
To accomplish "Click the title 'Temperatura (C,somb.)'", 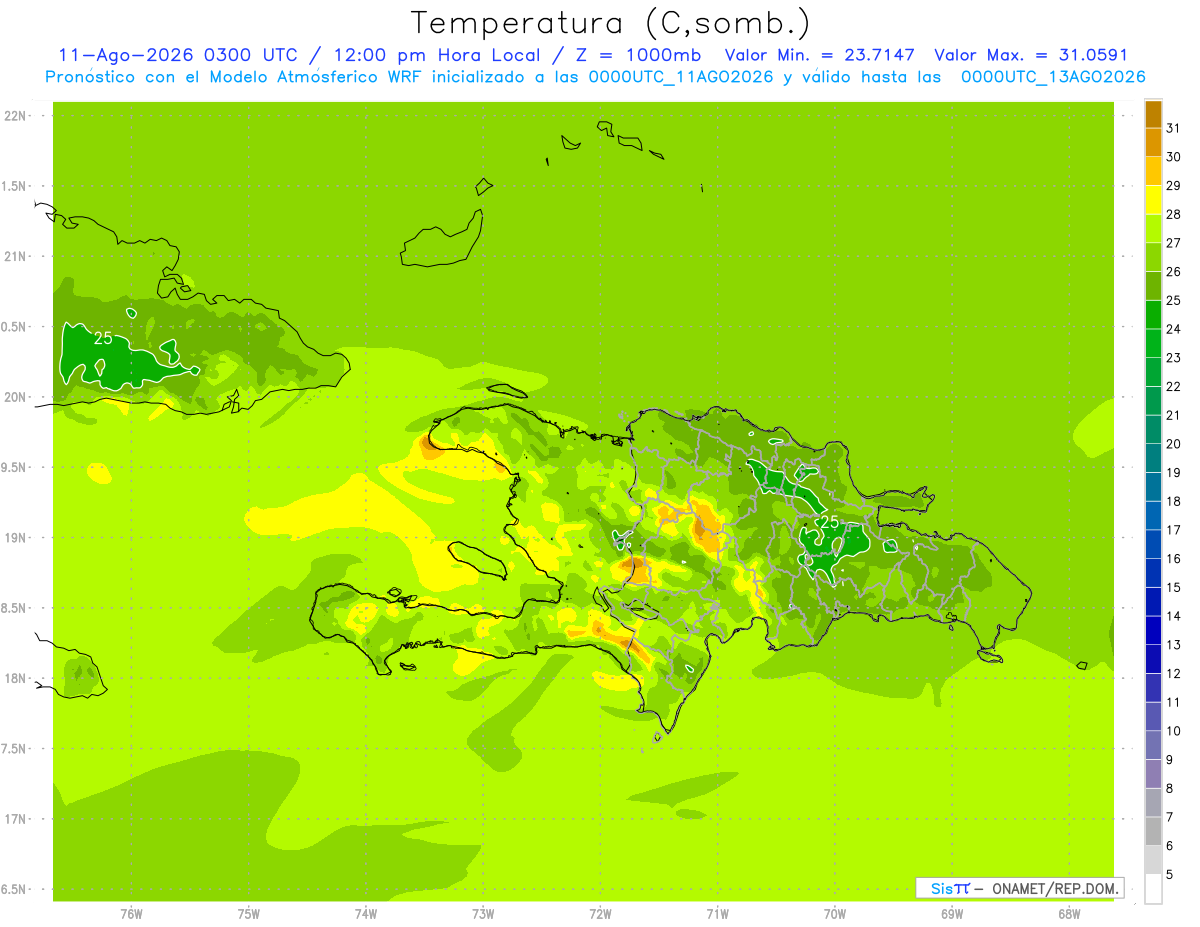I will pyautogui.click(x=611, y=23).
